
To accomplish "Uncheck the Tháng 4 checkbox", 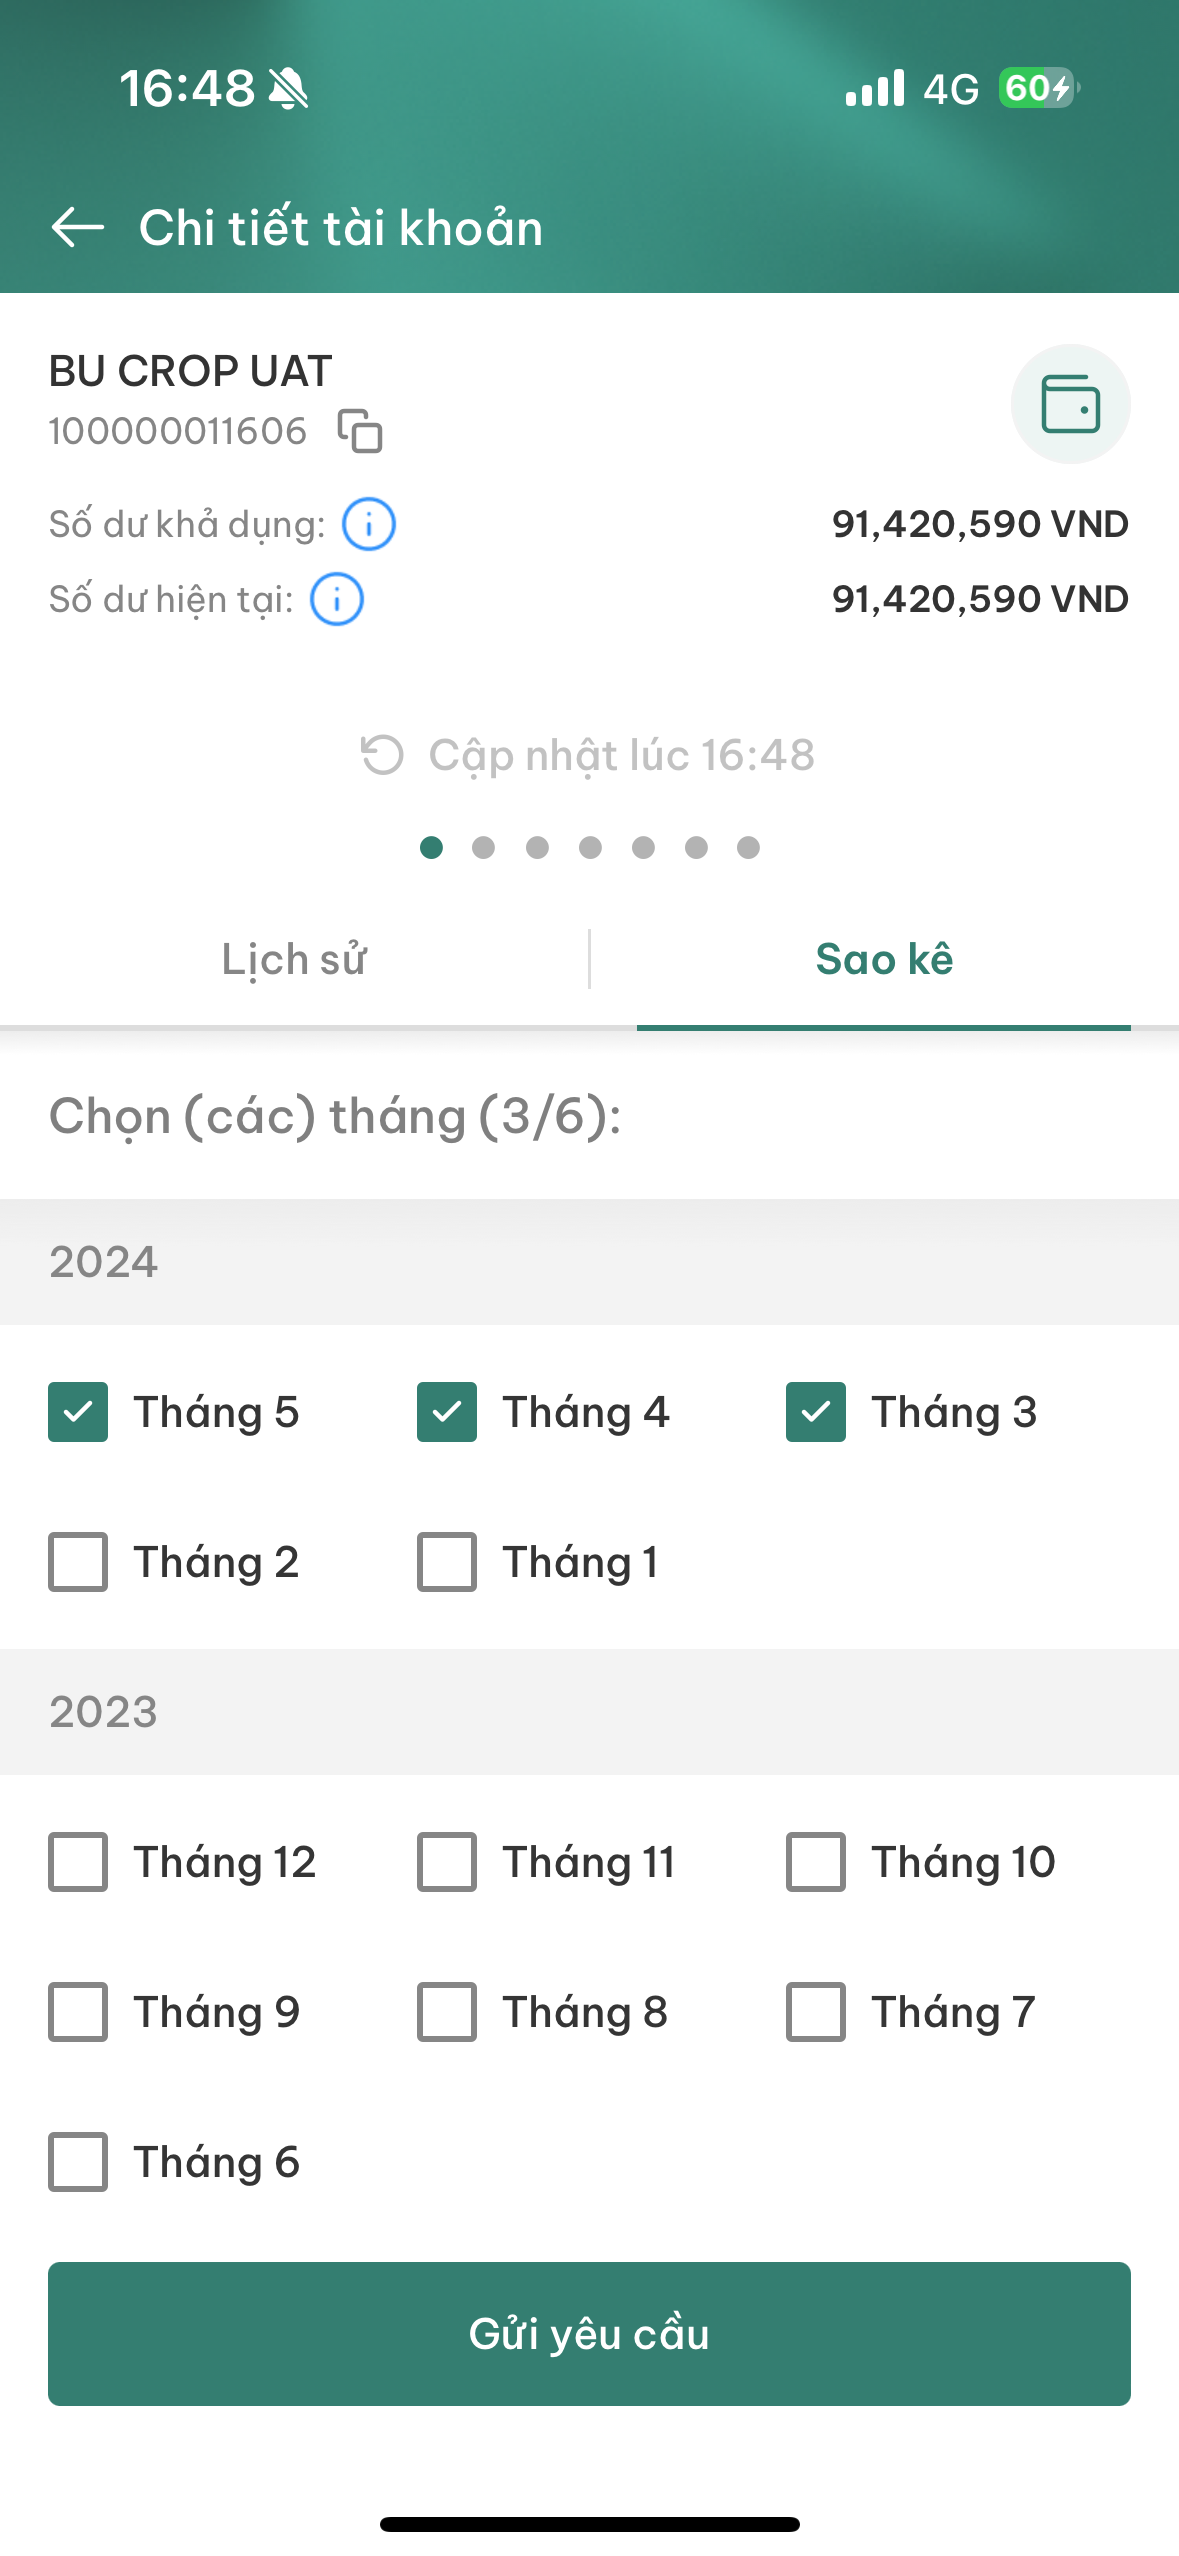I will tap(447, 1412).
